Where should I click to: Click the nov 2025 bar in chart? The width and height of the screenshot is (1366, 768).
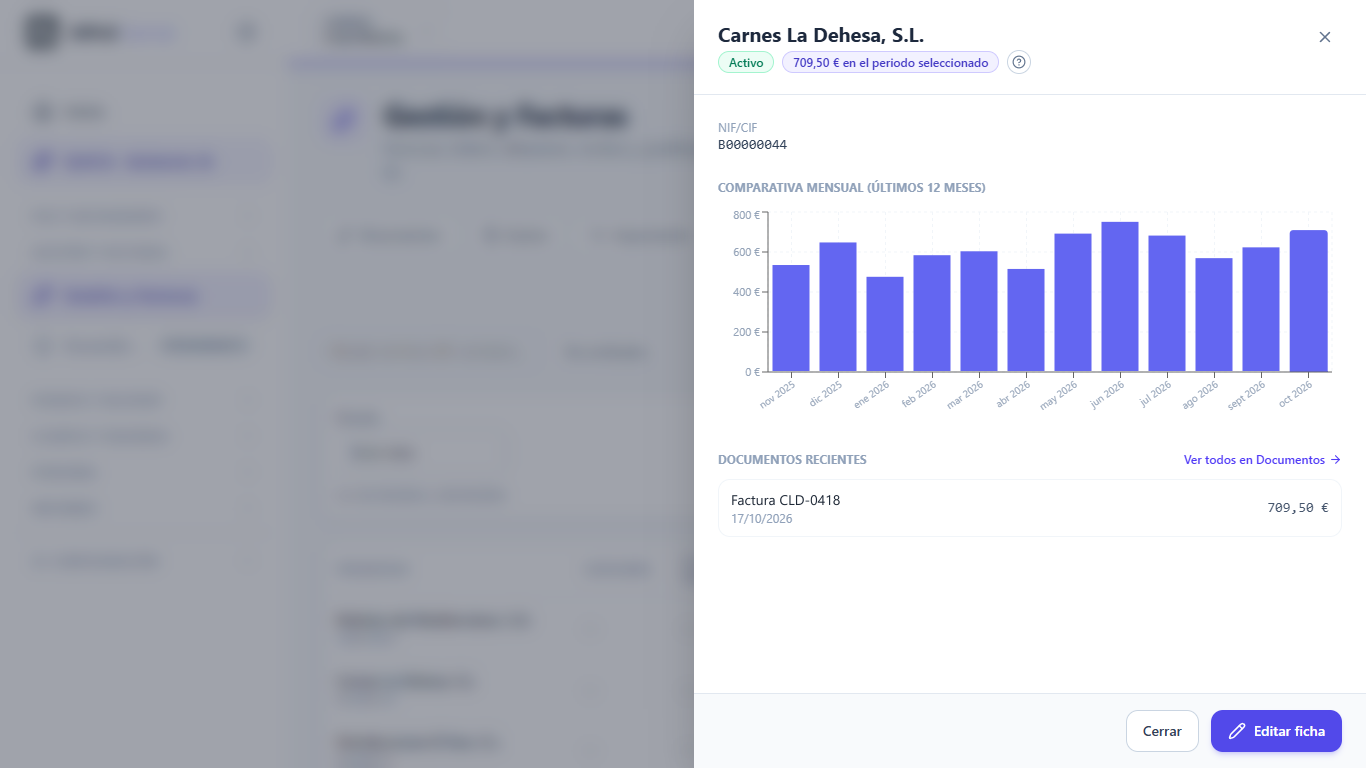(x=791, y=318)
